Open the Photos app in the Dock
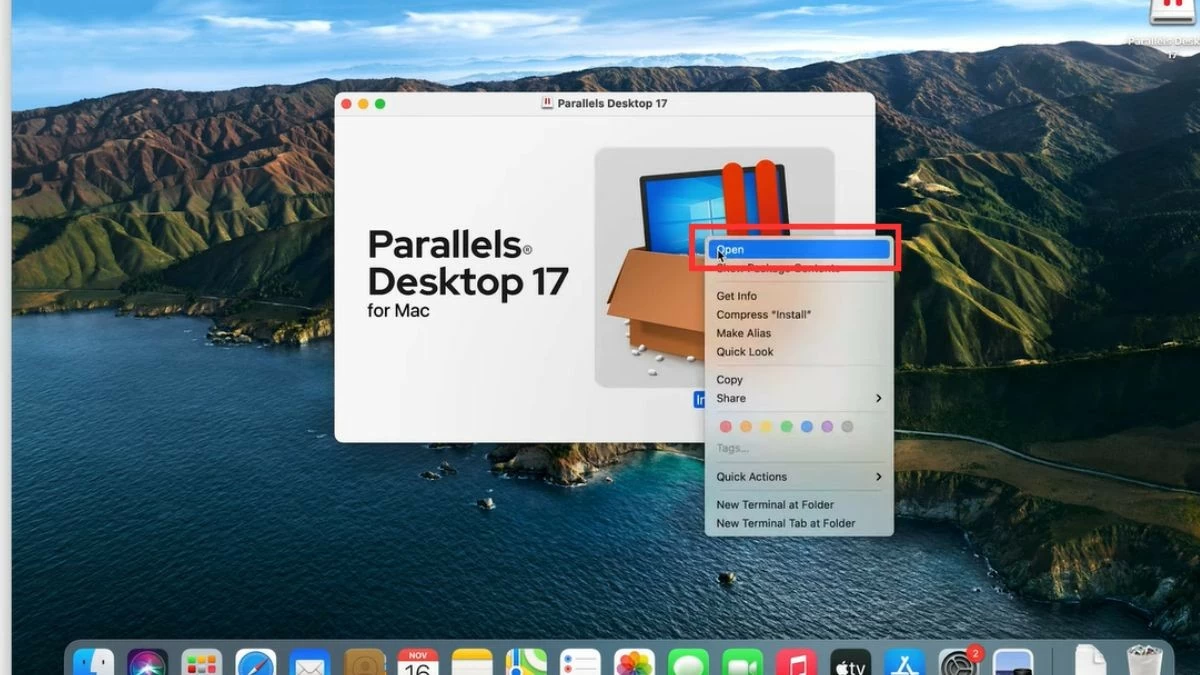 click(636, 660)
